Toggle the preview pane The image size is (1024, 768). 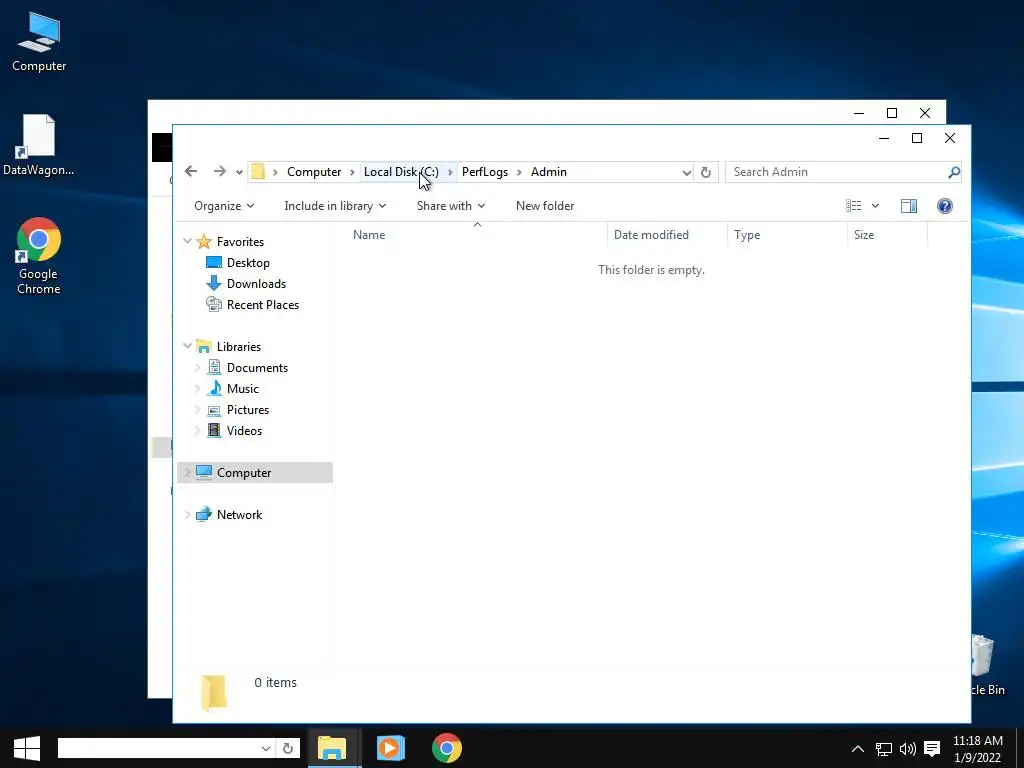[908, 206]
